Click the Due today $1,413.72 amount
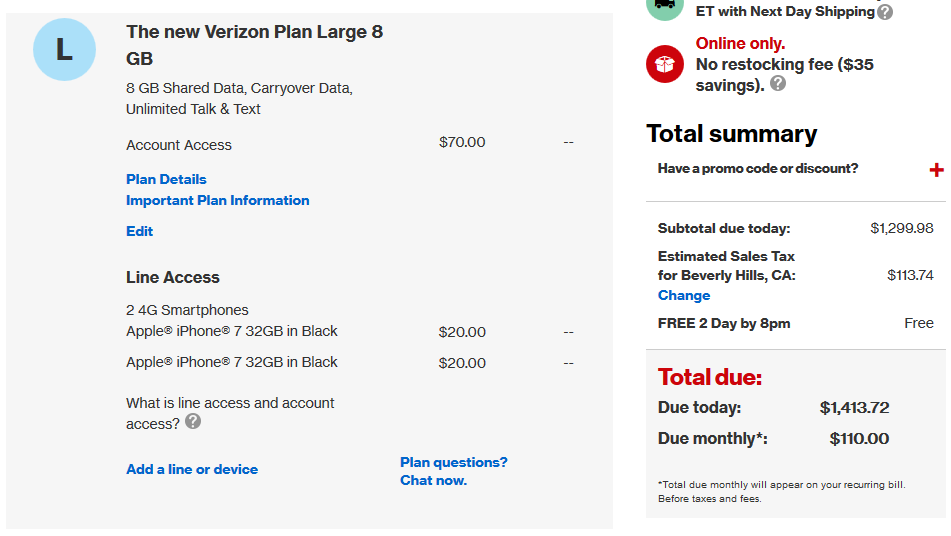 click(855, 407)
